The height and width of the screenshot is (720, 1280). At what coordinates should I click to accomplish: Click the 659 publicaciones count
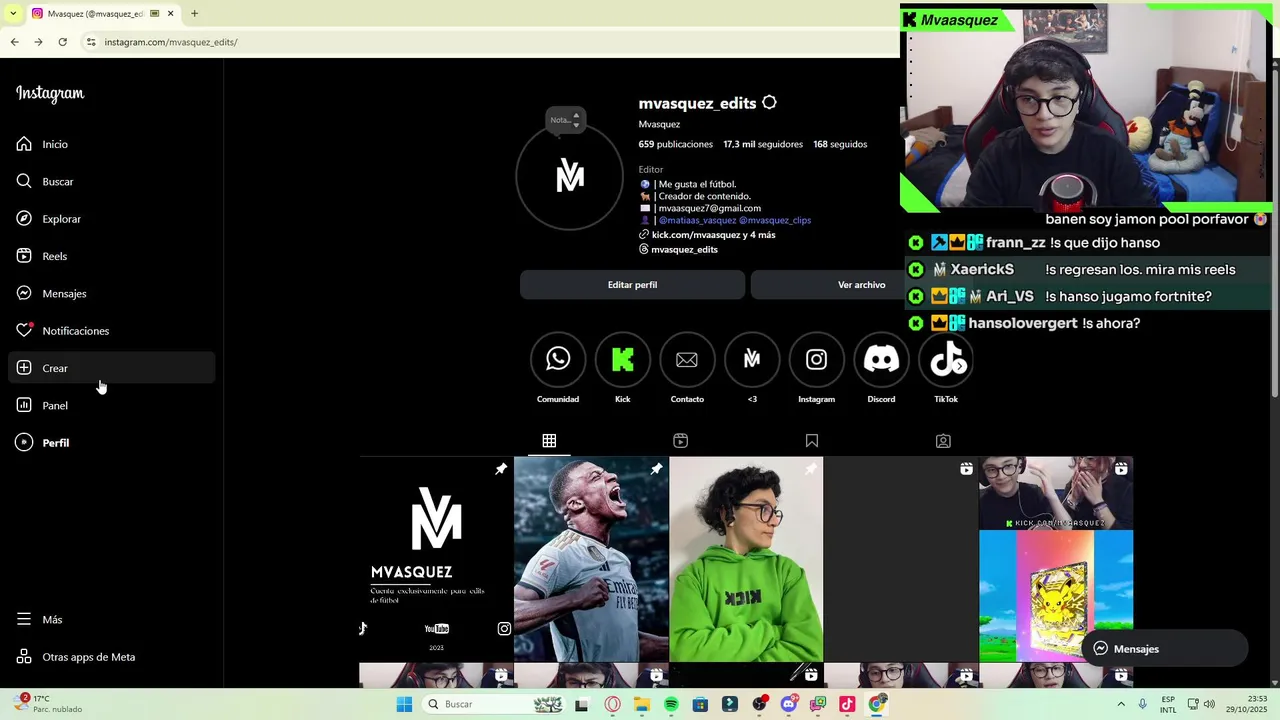676,144
